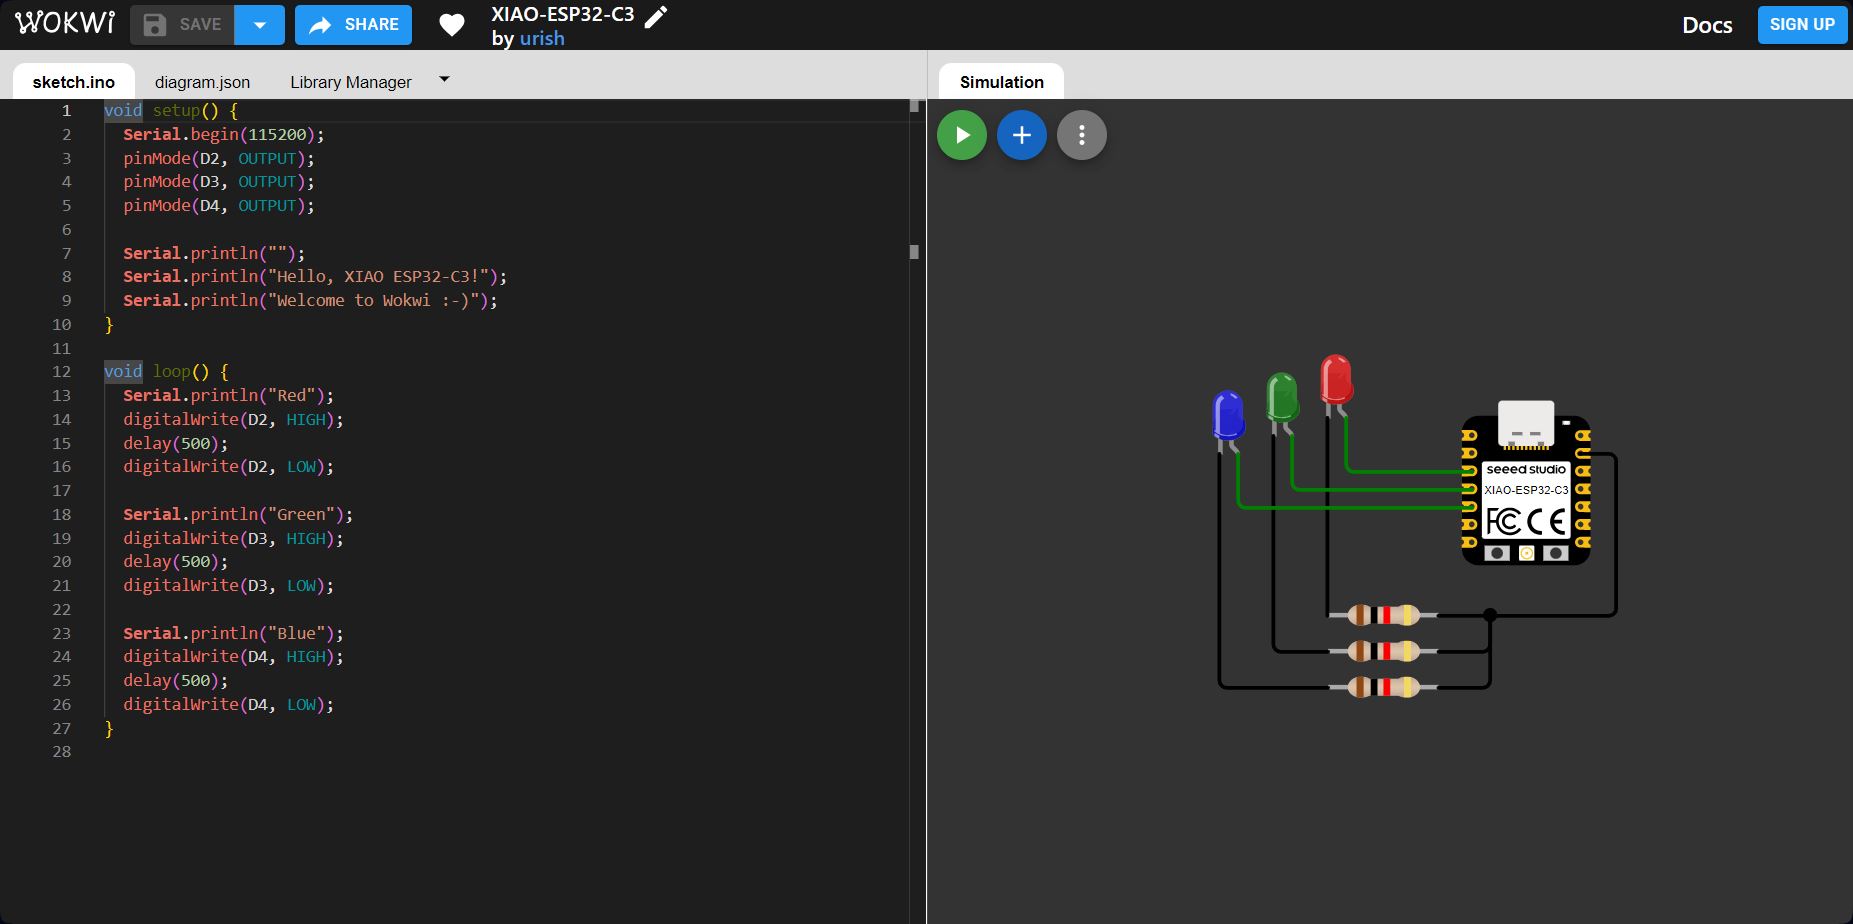Click the Wokwi logo

click(x=65, y=23)
